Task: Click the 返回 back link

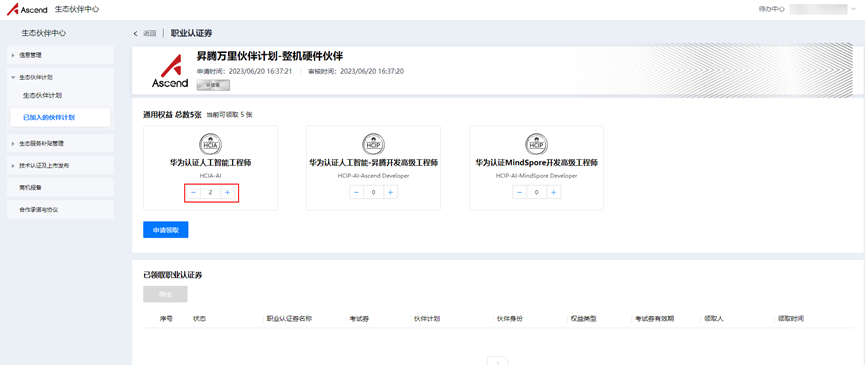Action: click(149, 34)
